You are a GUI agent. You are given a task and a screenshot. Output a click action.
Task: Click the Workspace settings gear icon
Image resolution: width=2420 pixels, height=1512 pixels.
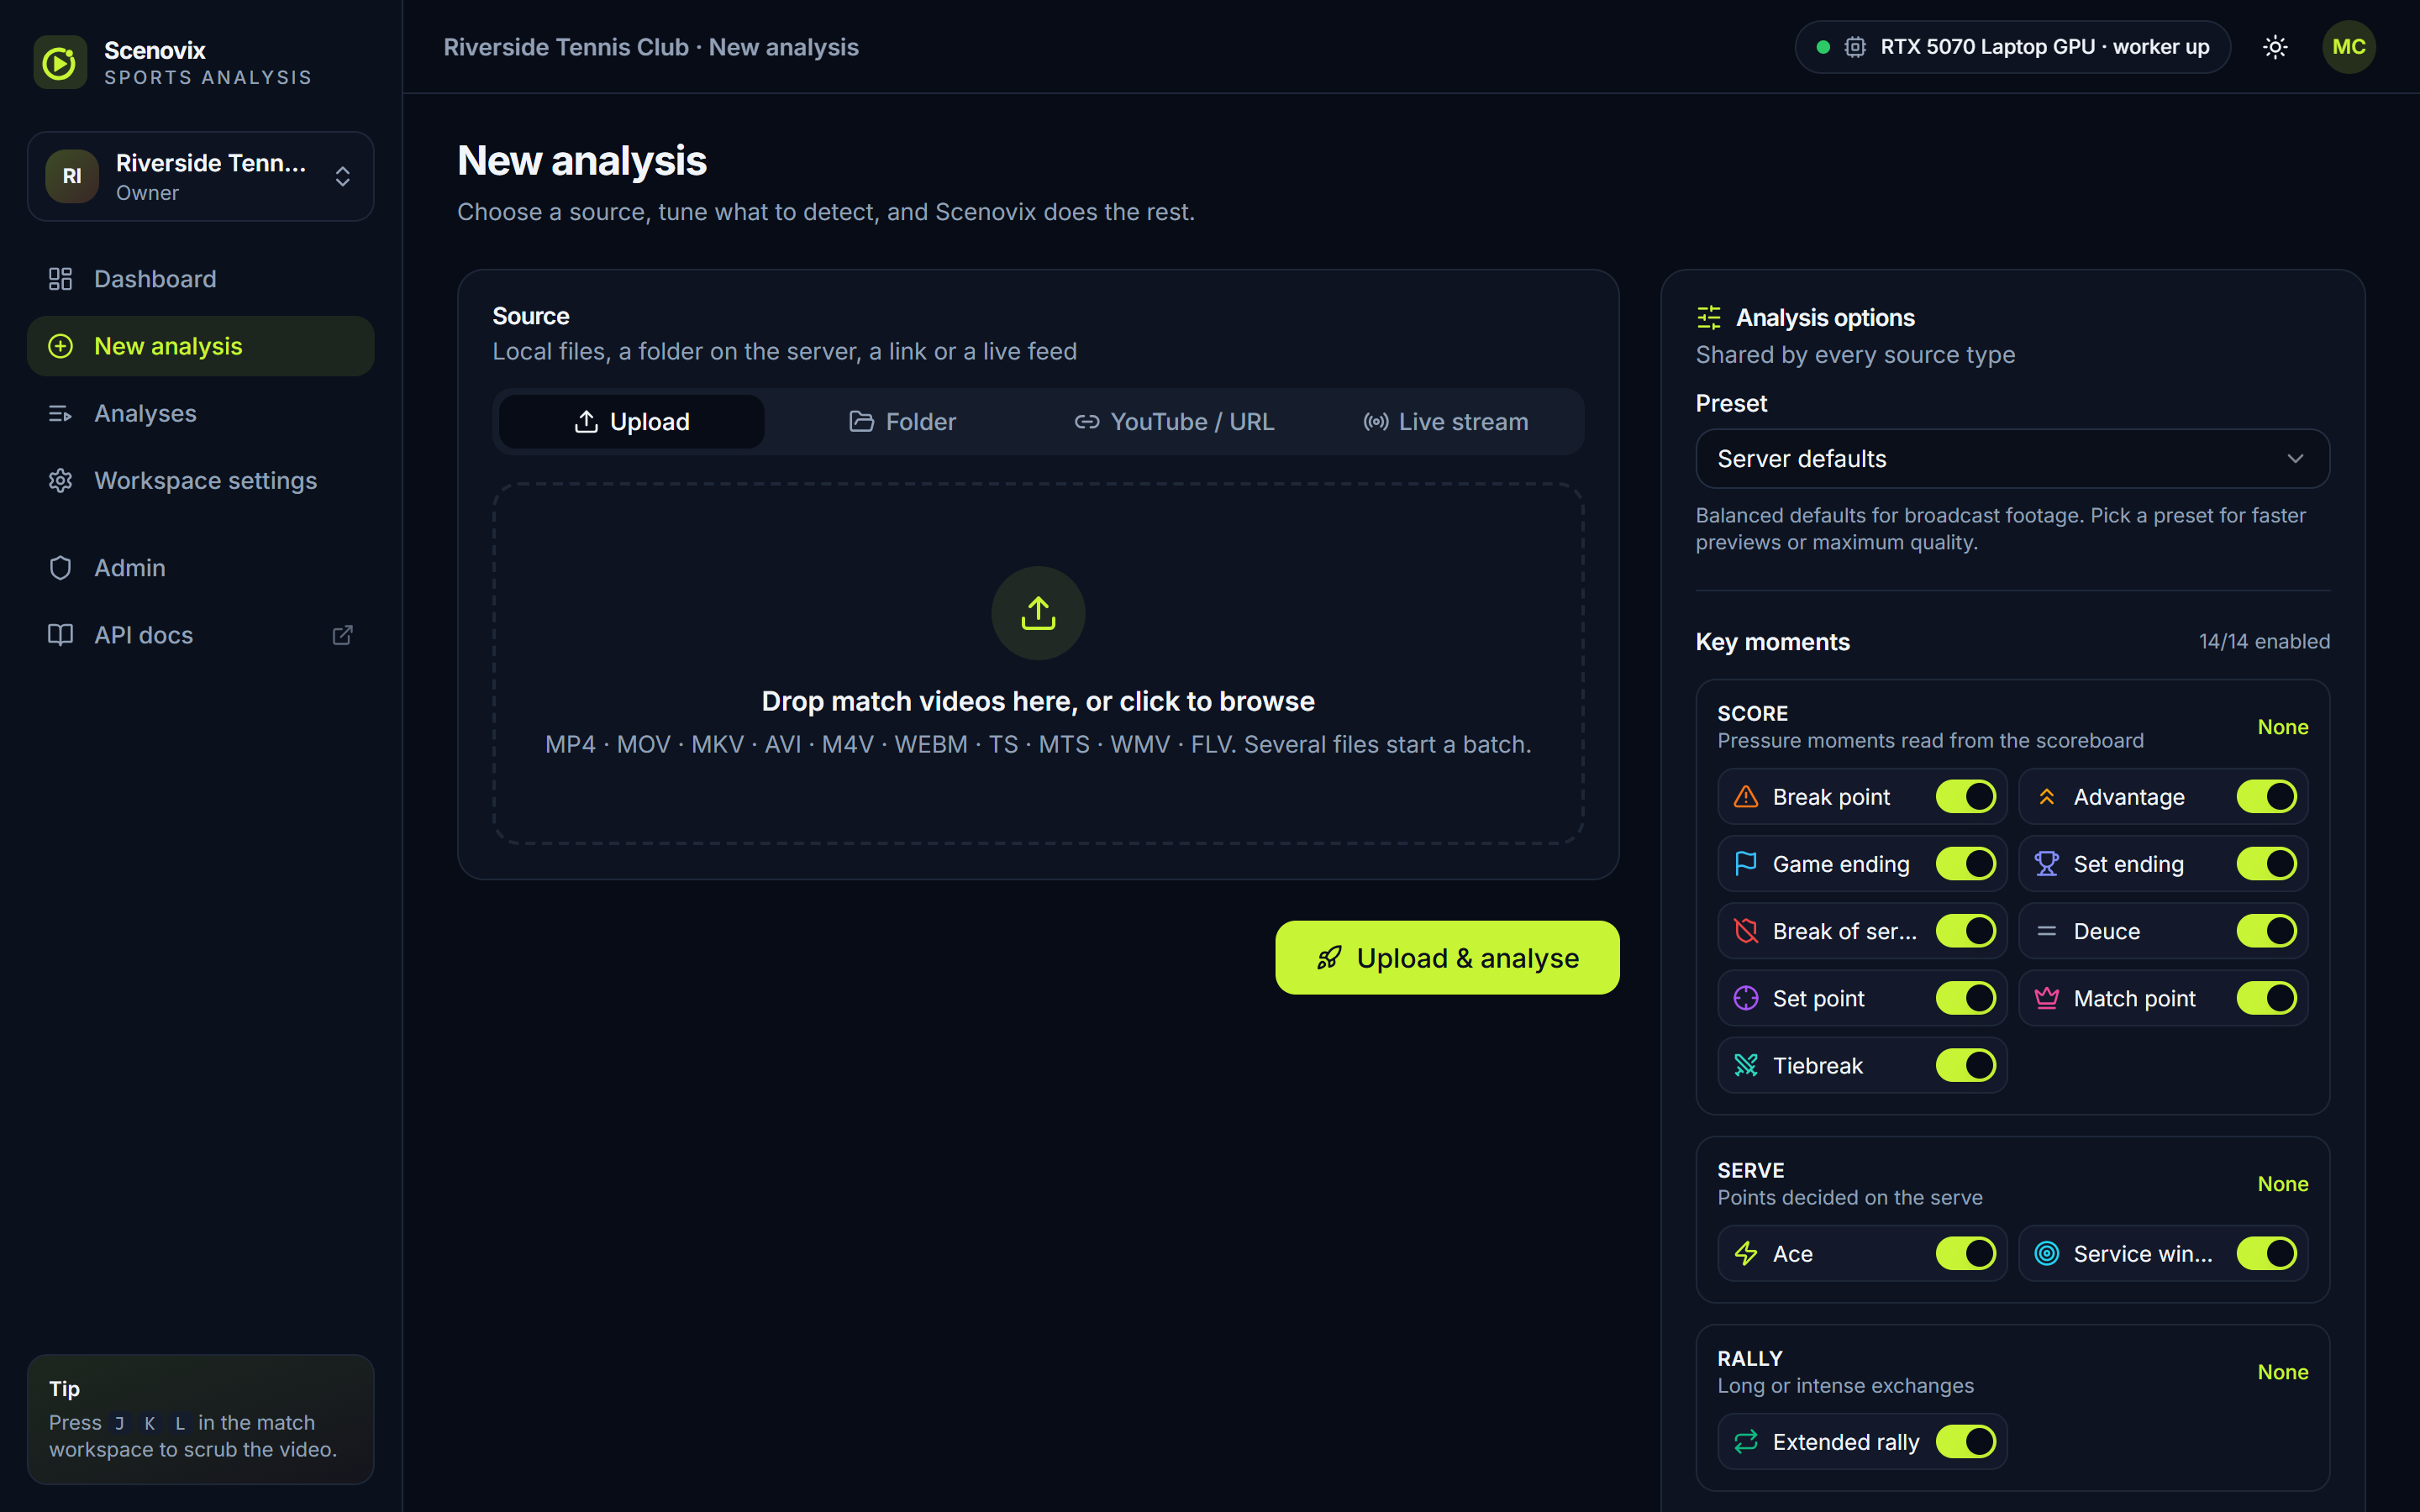[60, 481]
